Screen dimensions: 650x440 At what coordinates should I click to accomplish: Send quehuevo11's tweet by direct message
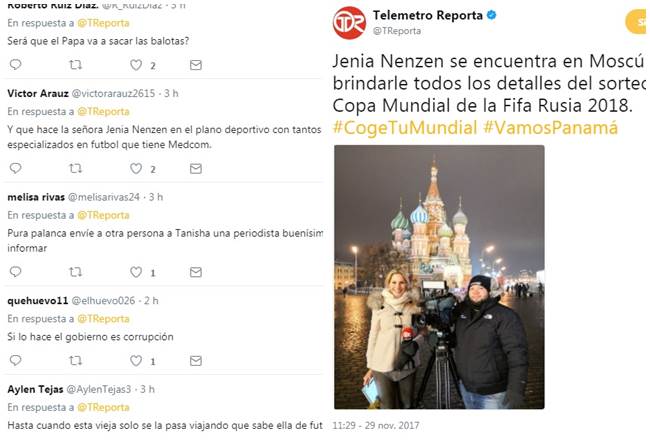196,361
